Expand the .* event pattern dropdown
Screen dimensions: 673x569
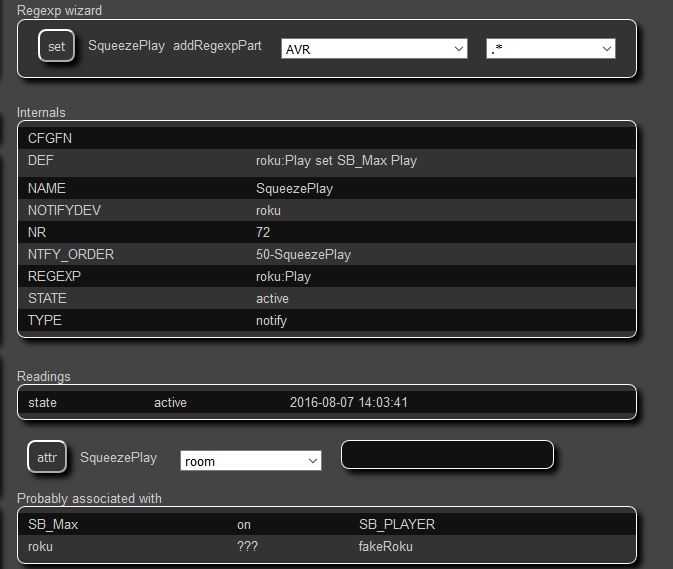tap(550, 49)
